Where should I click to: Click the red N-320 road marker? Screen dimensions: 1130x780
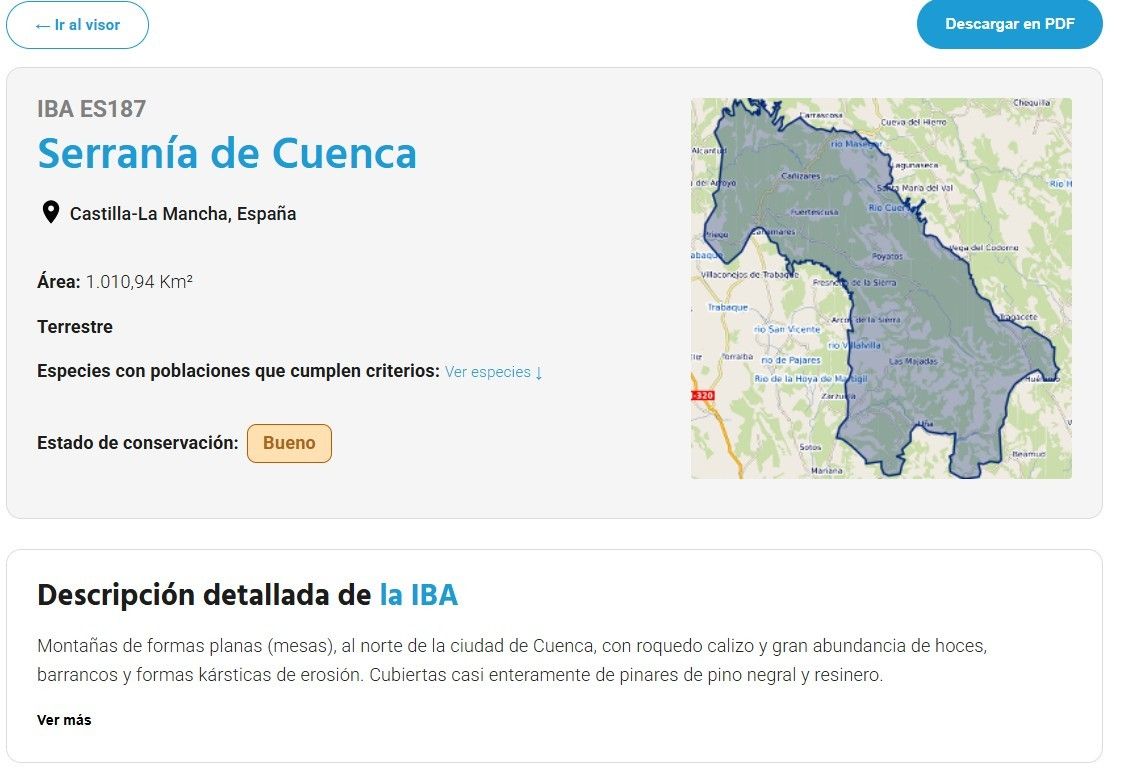(703, 396)
